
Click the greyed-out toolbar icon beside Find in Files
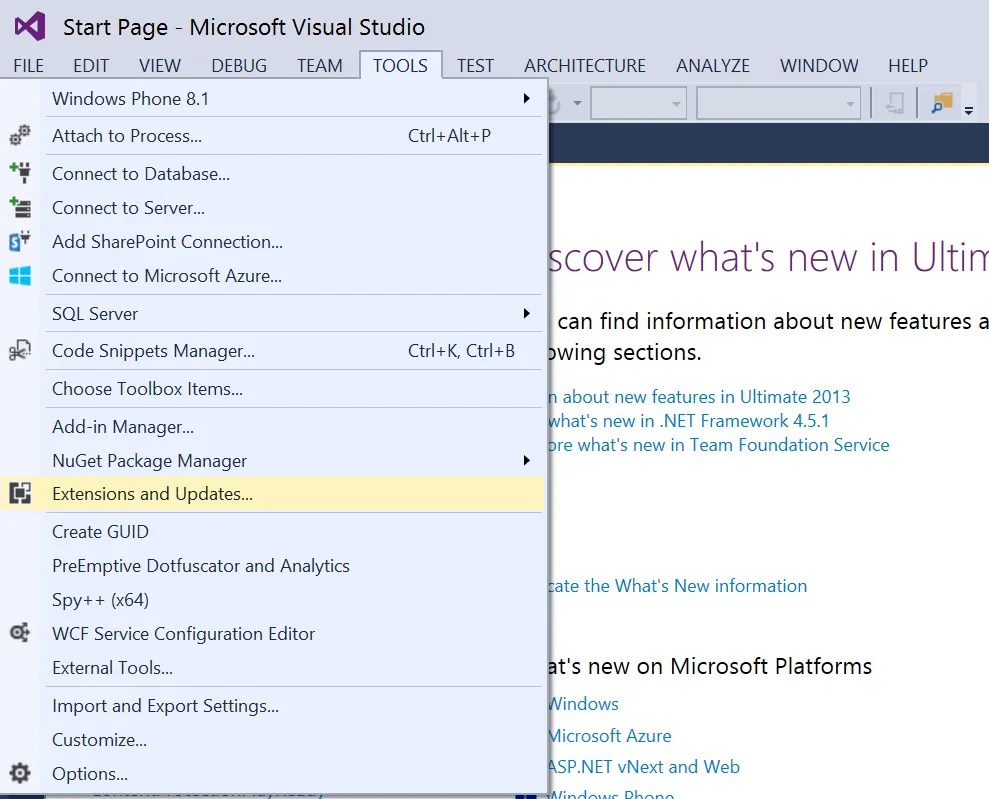tap(894, 102)
